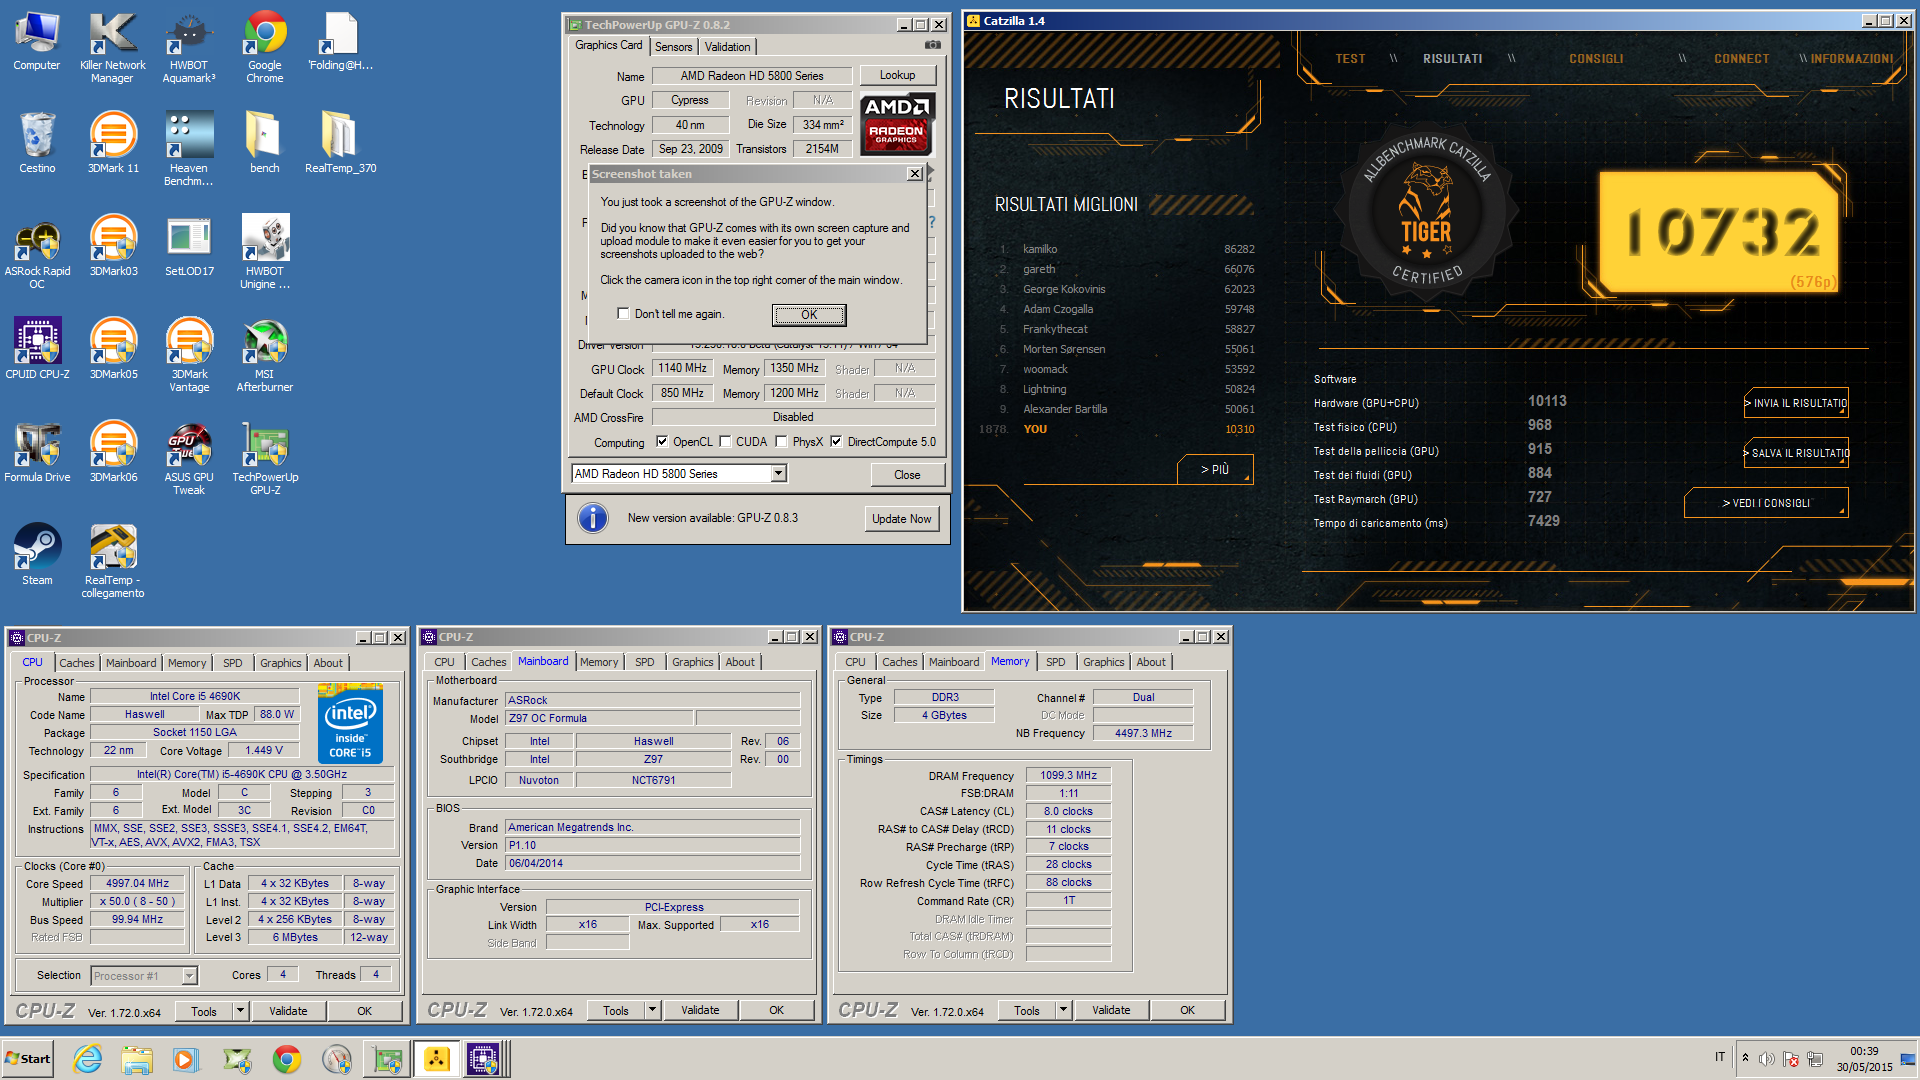Toggle the DirectCompute 5.0 checkbox

[836, 441]
